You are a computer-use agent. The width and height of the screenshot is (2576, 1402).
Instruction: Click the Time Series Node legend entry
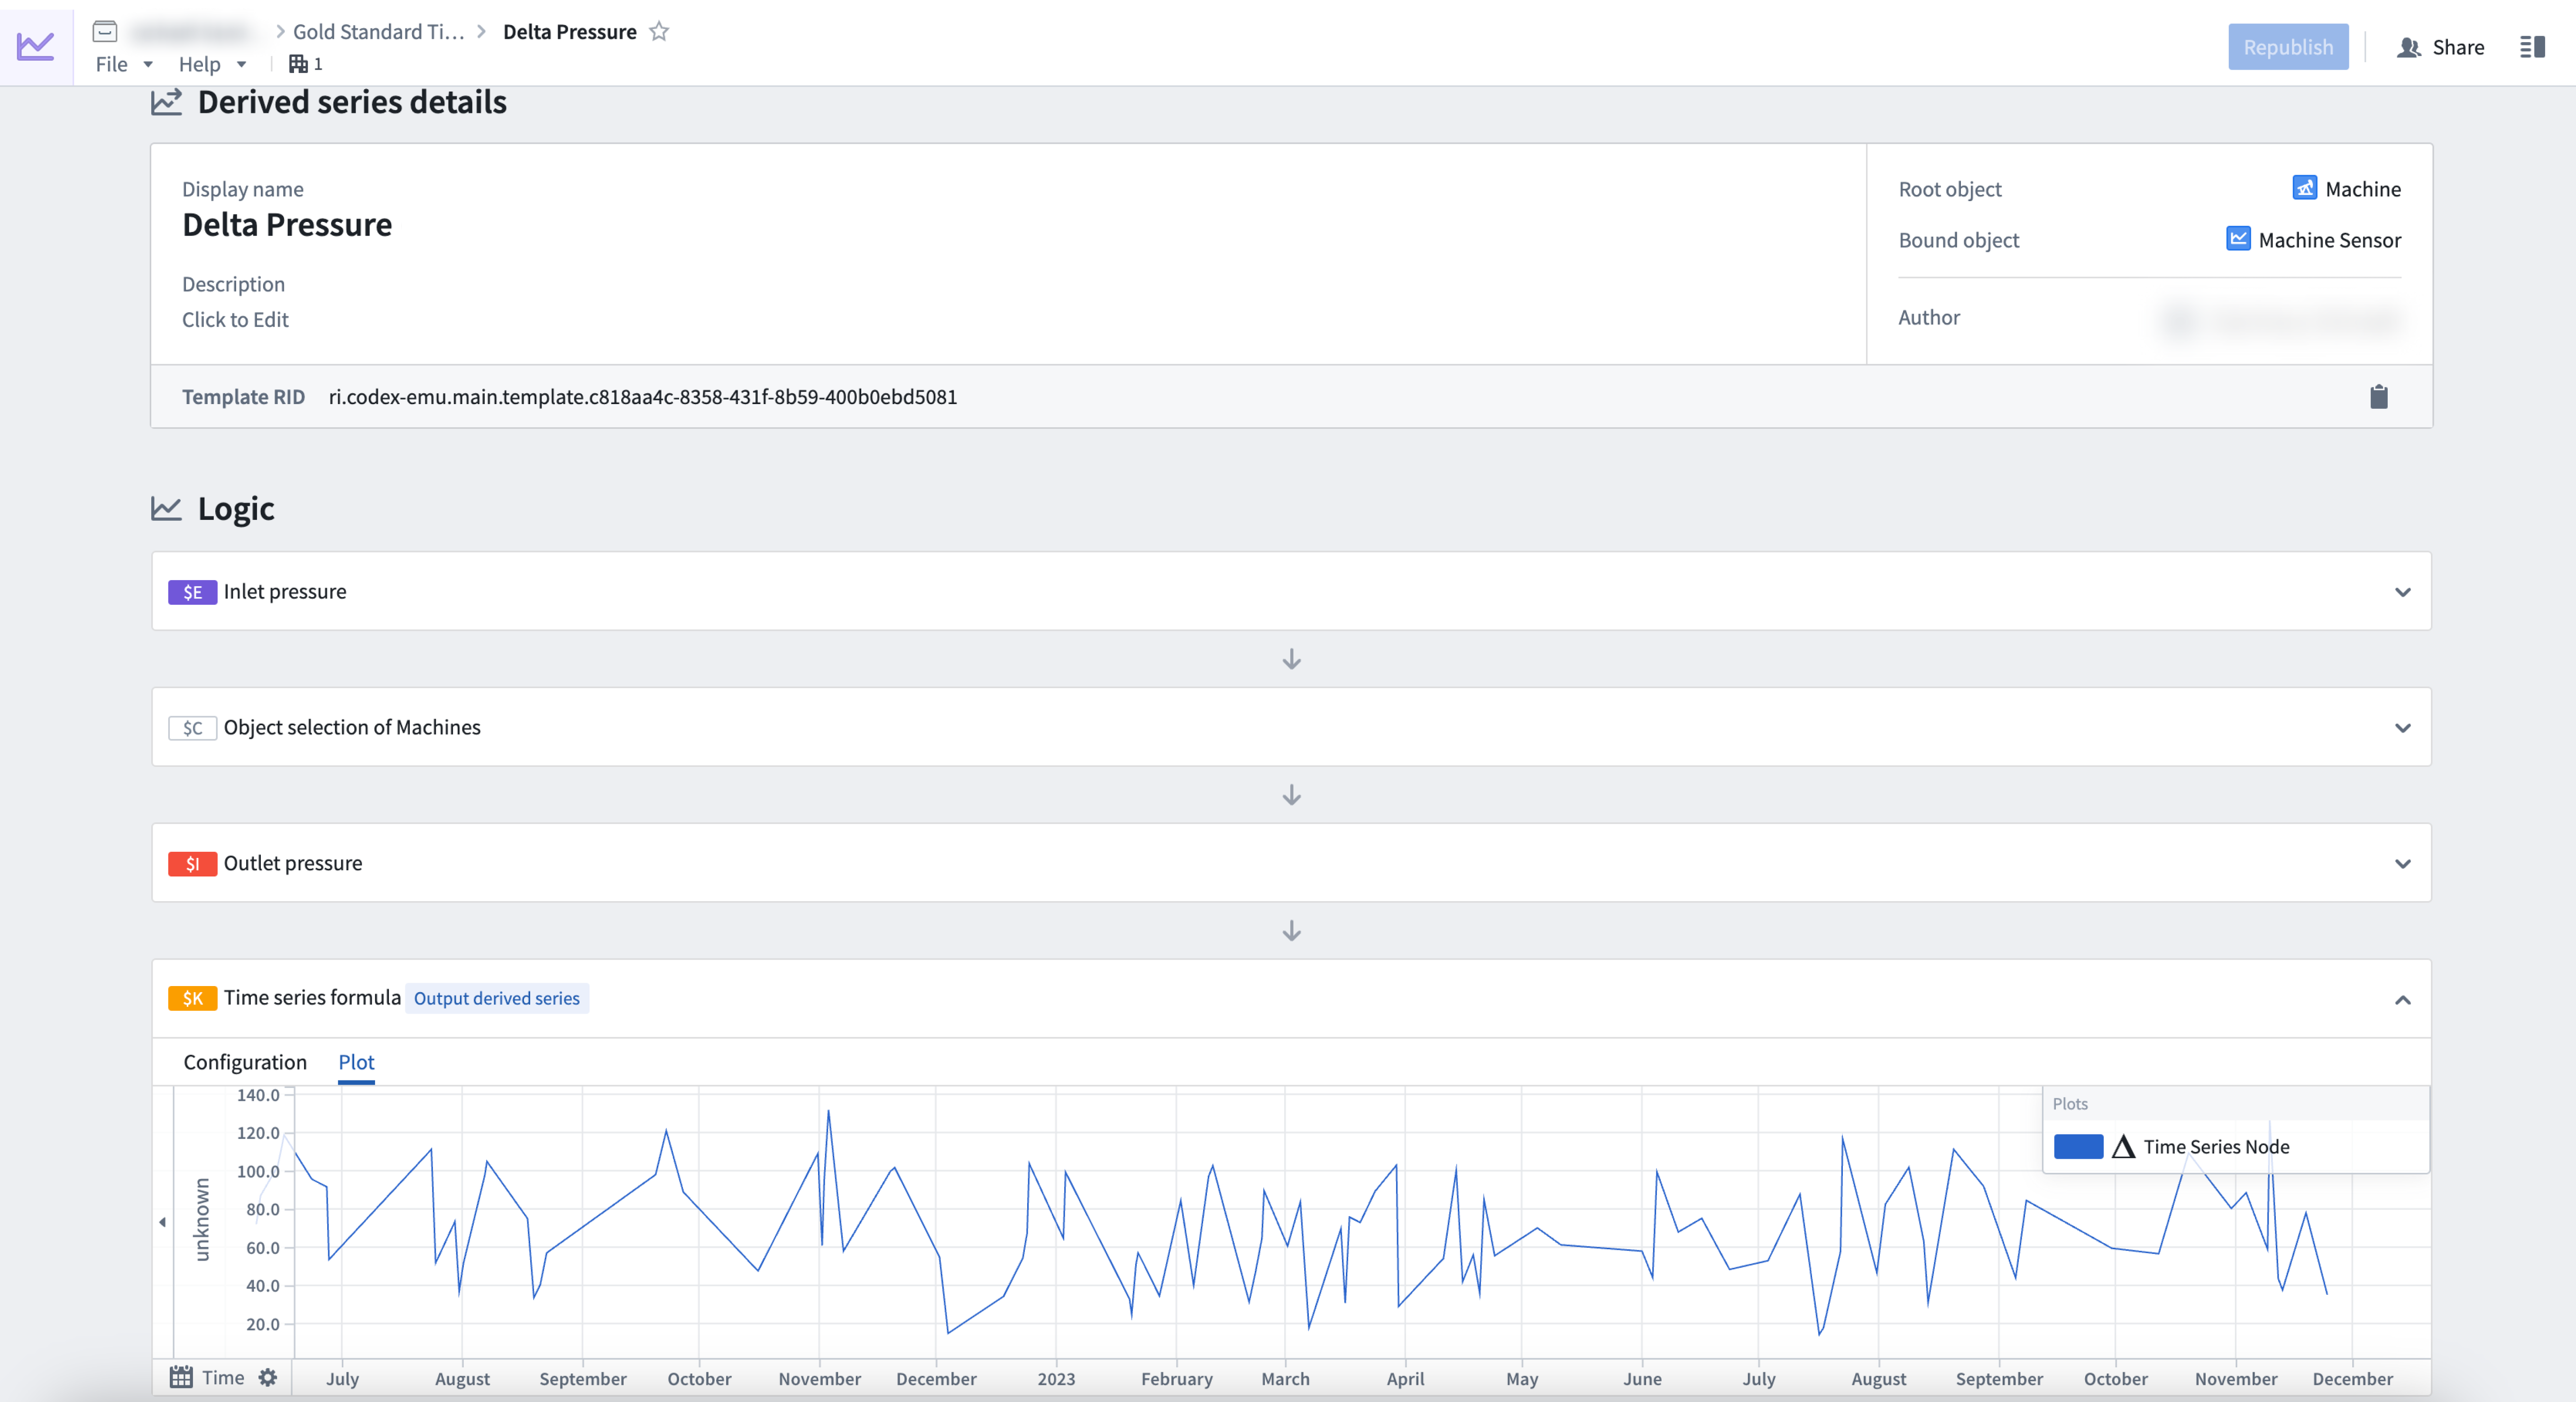(x=2216, y=1147)
